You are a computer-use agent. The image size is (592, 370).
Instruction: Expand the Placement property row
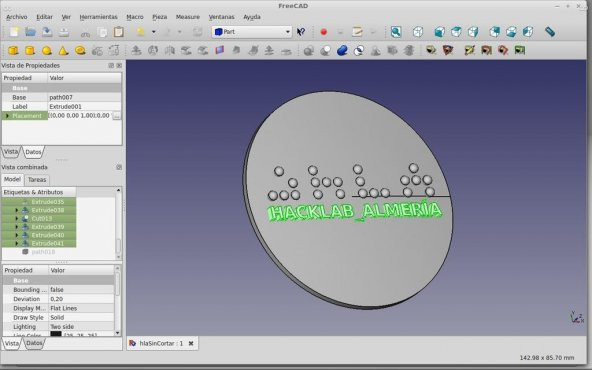click(7, 116)
